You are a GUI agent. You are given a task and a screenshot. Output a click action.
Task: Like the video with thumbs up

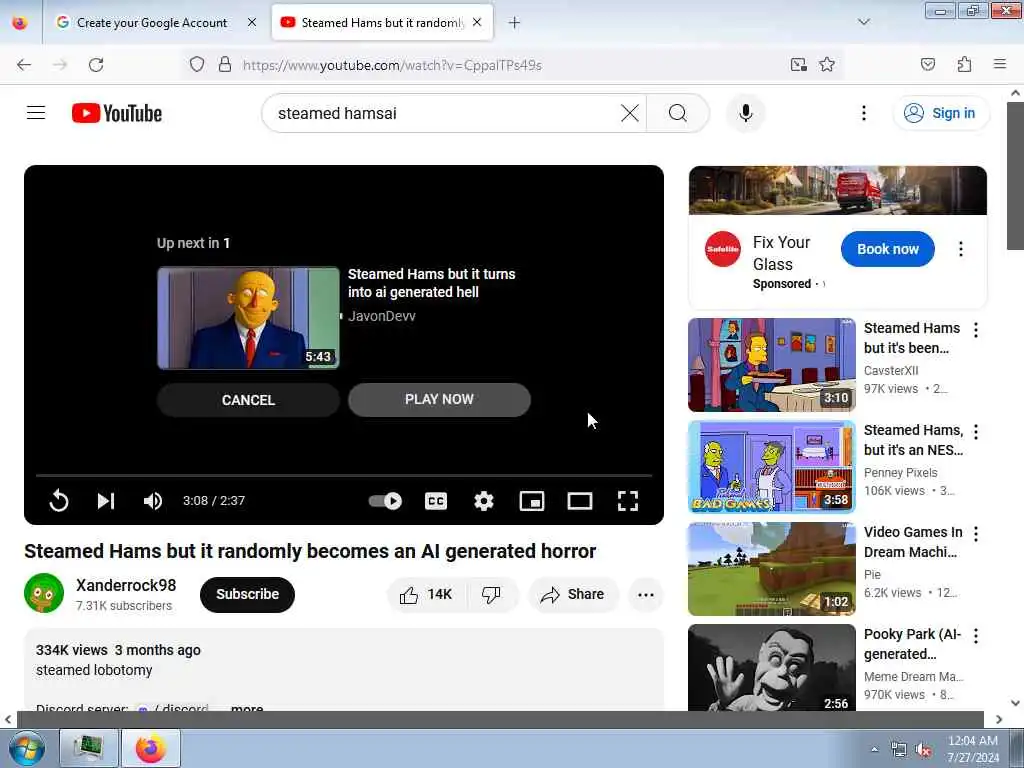(426, 594)
